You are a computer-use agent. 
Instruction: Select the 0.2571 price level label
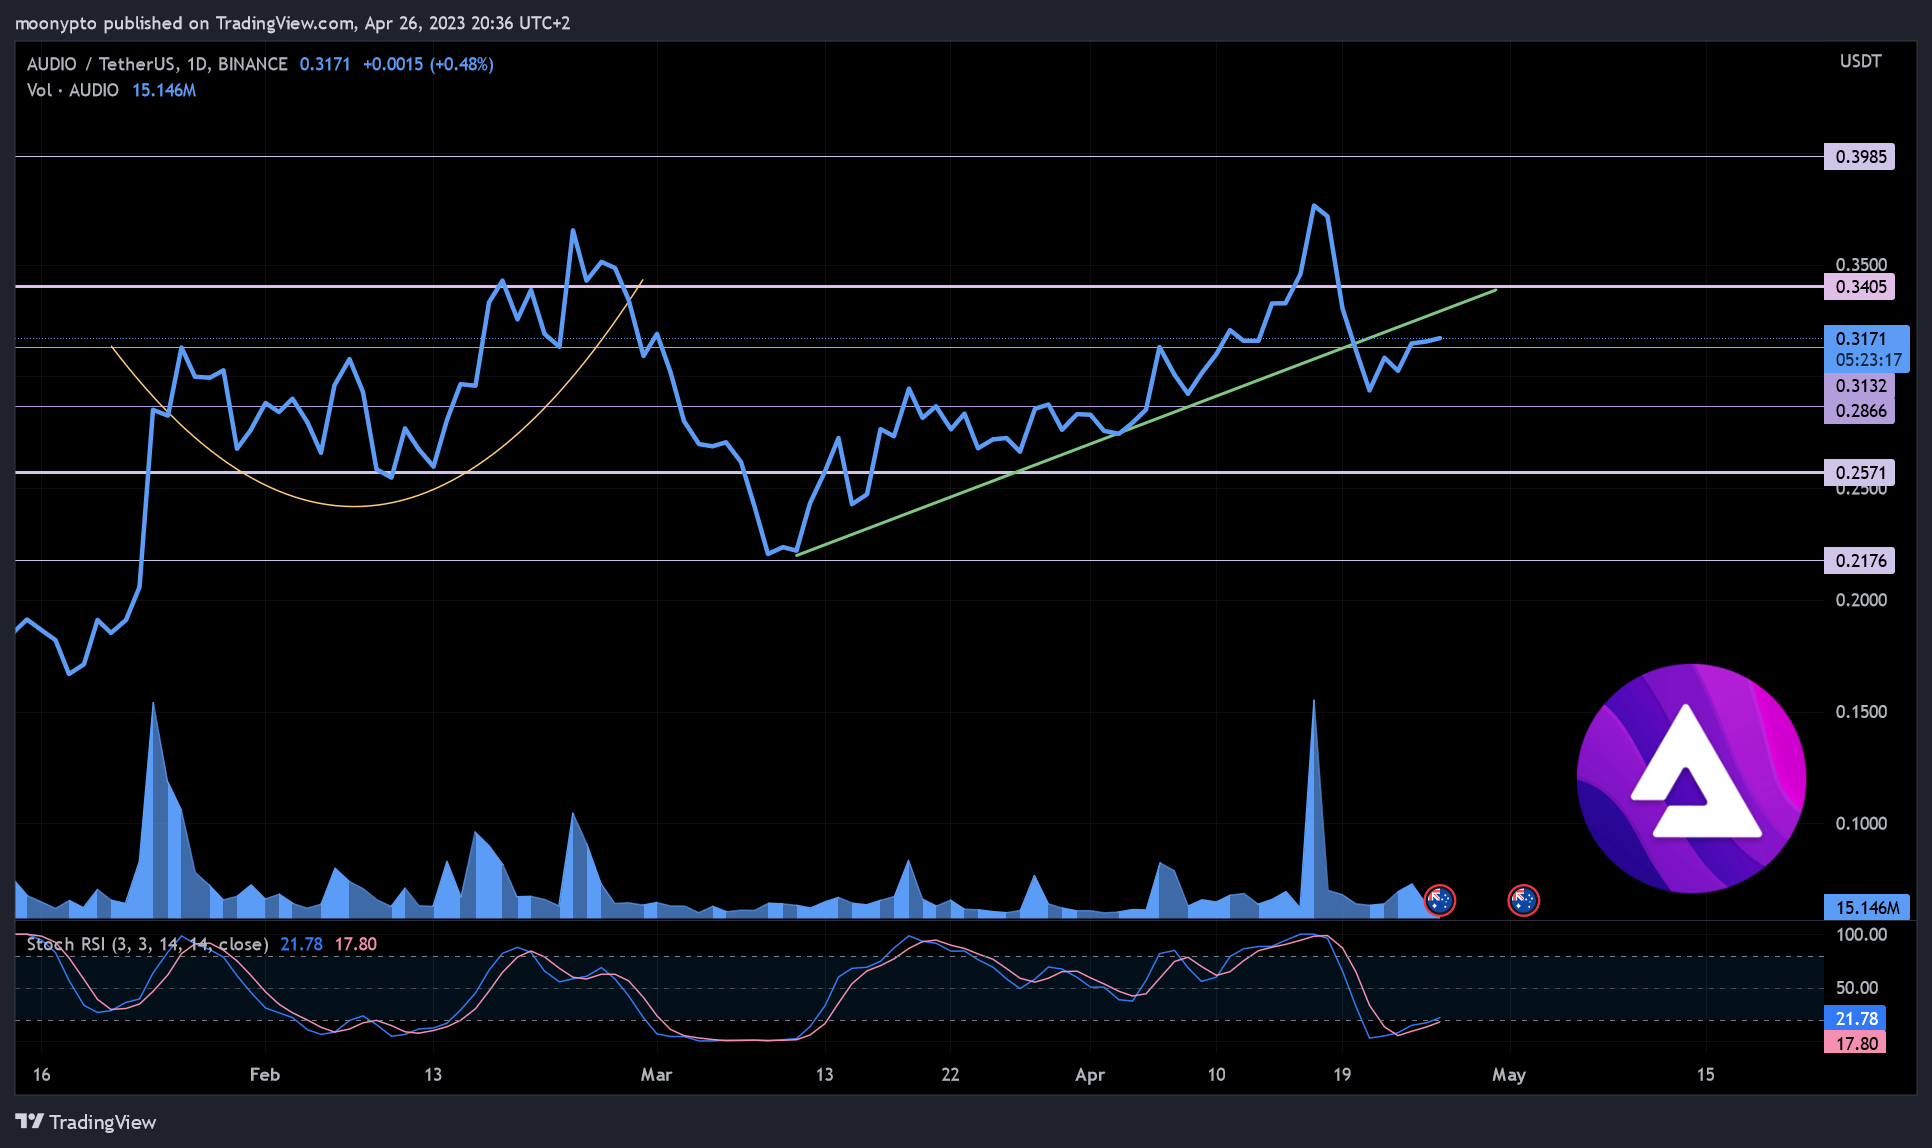pos(1860,472)
